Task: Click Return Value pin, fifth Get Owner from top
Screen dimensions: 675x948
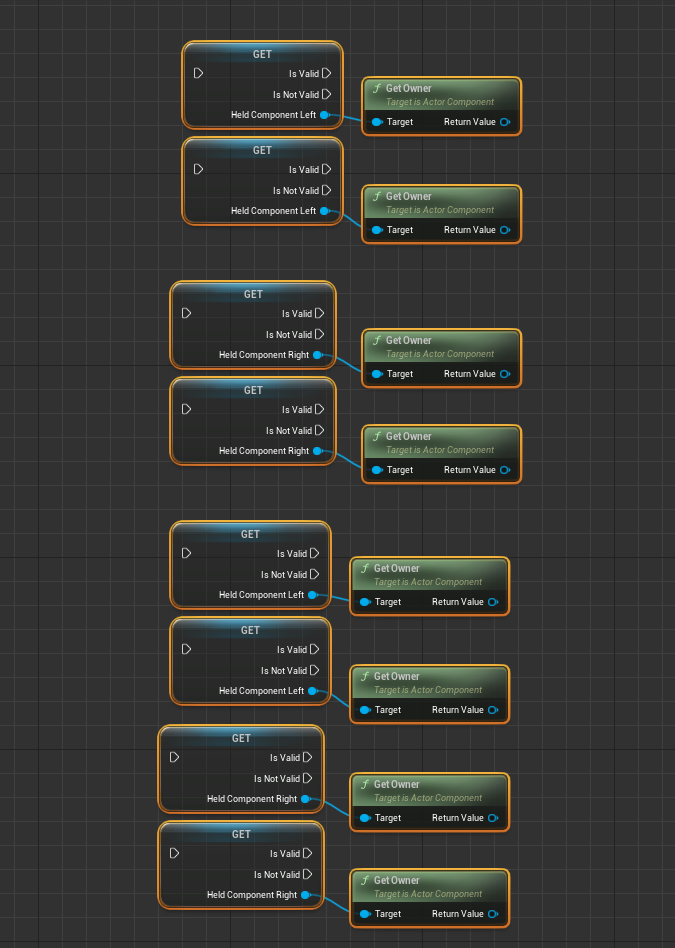Action: click(493, 602)
